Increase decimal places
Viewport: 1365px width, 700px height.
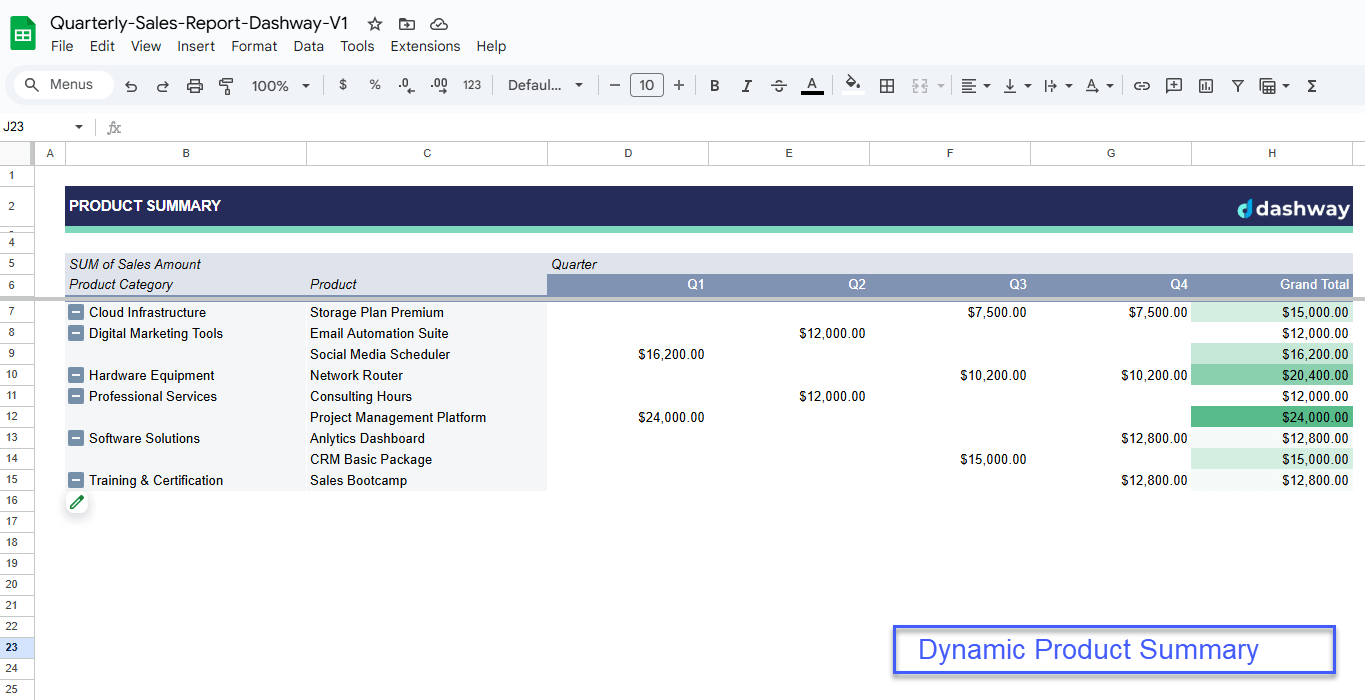(439, 85)
